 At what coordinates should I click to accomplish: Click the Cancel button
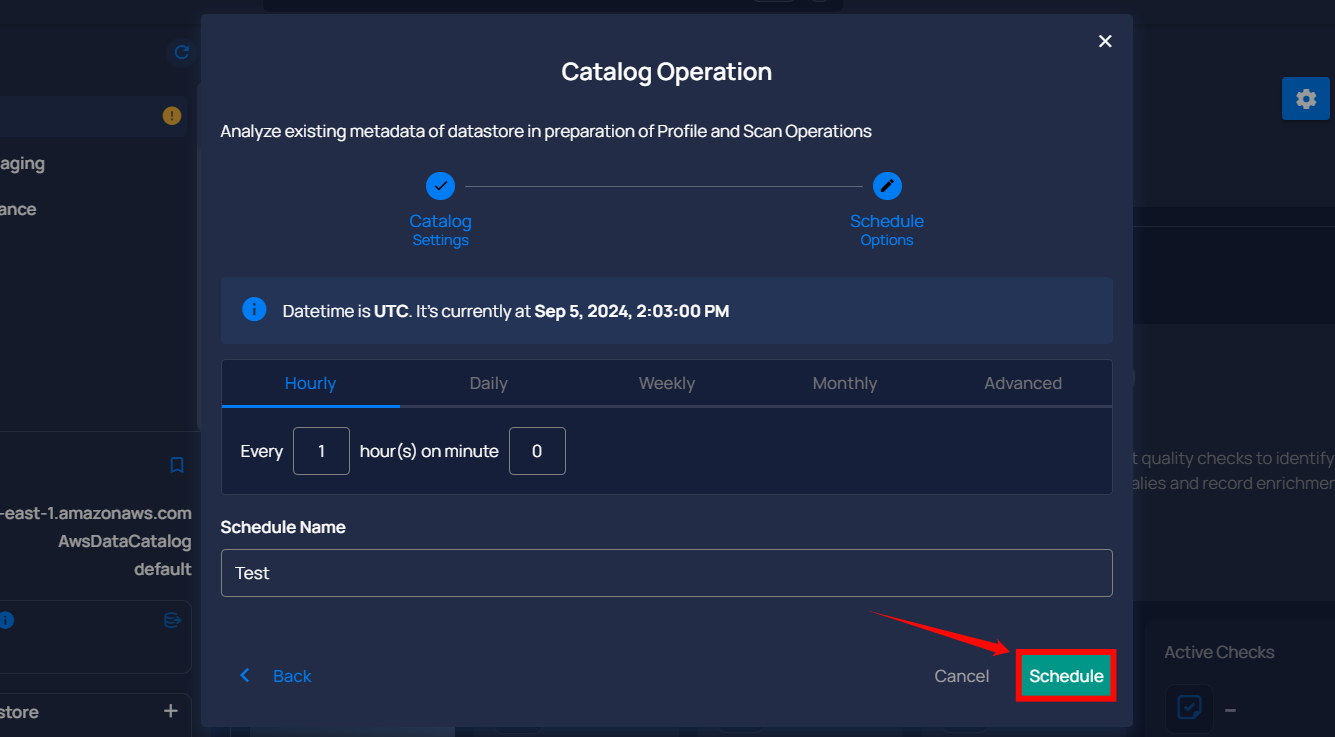(x=962, y=676)
